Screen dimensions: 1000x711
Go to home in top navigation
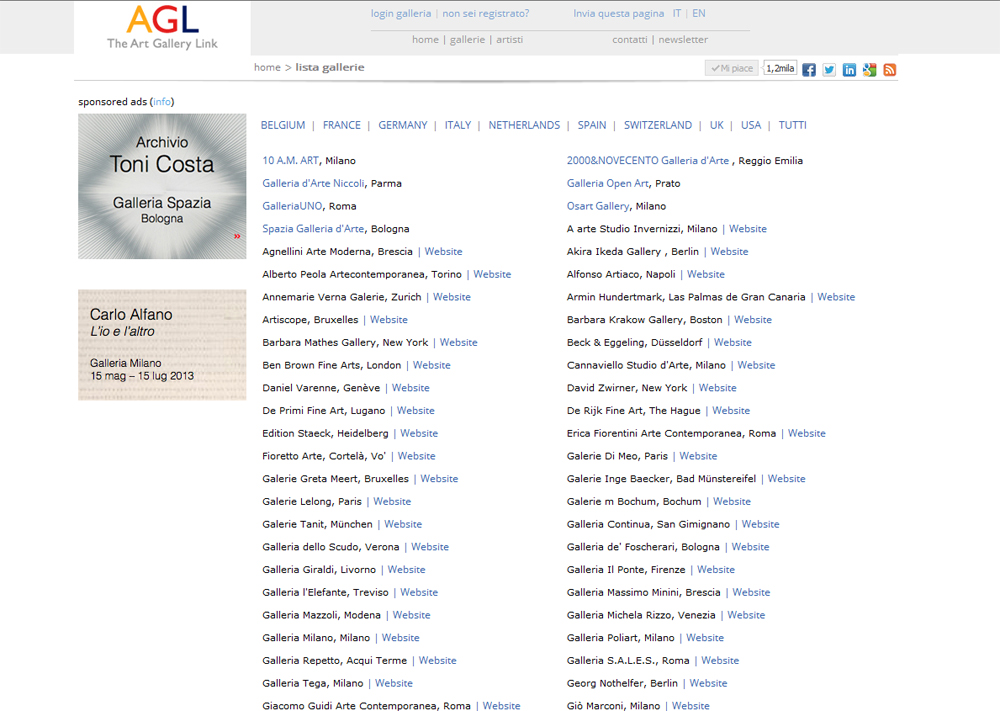pos(425,40)
